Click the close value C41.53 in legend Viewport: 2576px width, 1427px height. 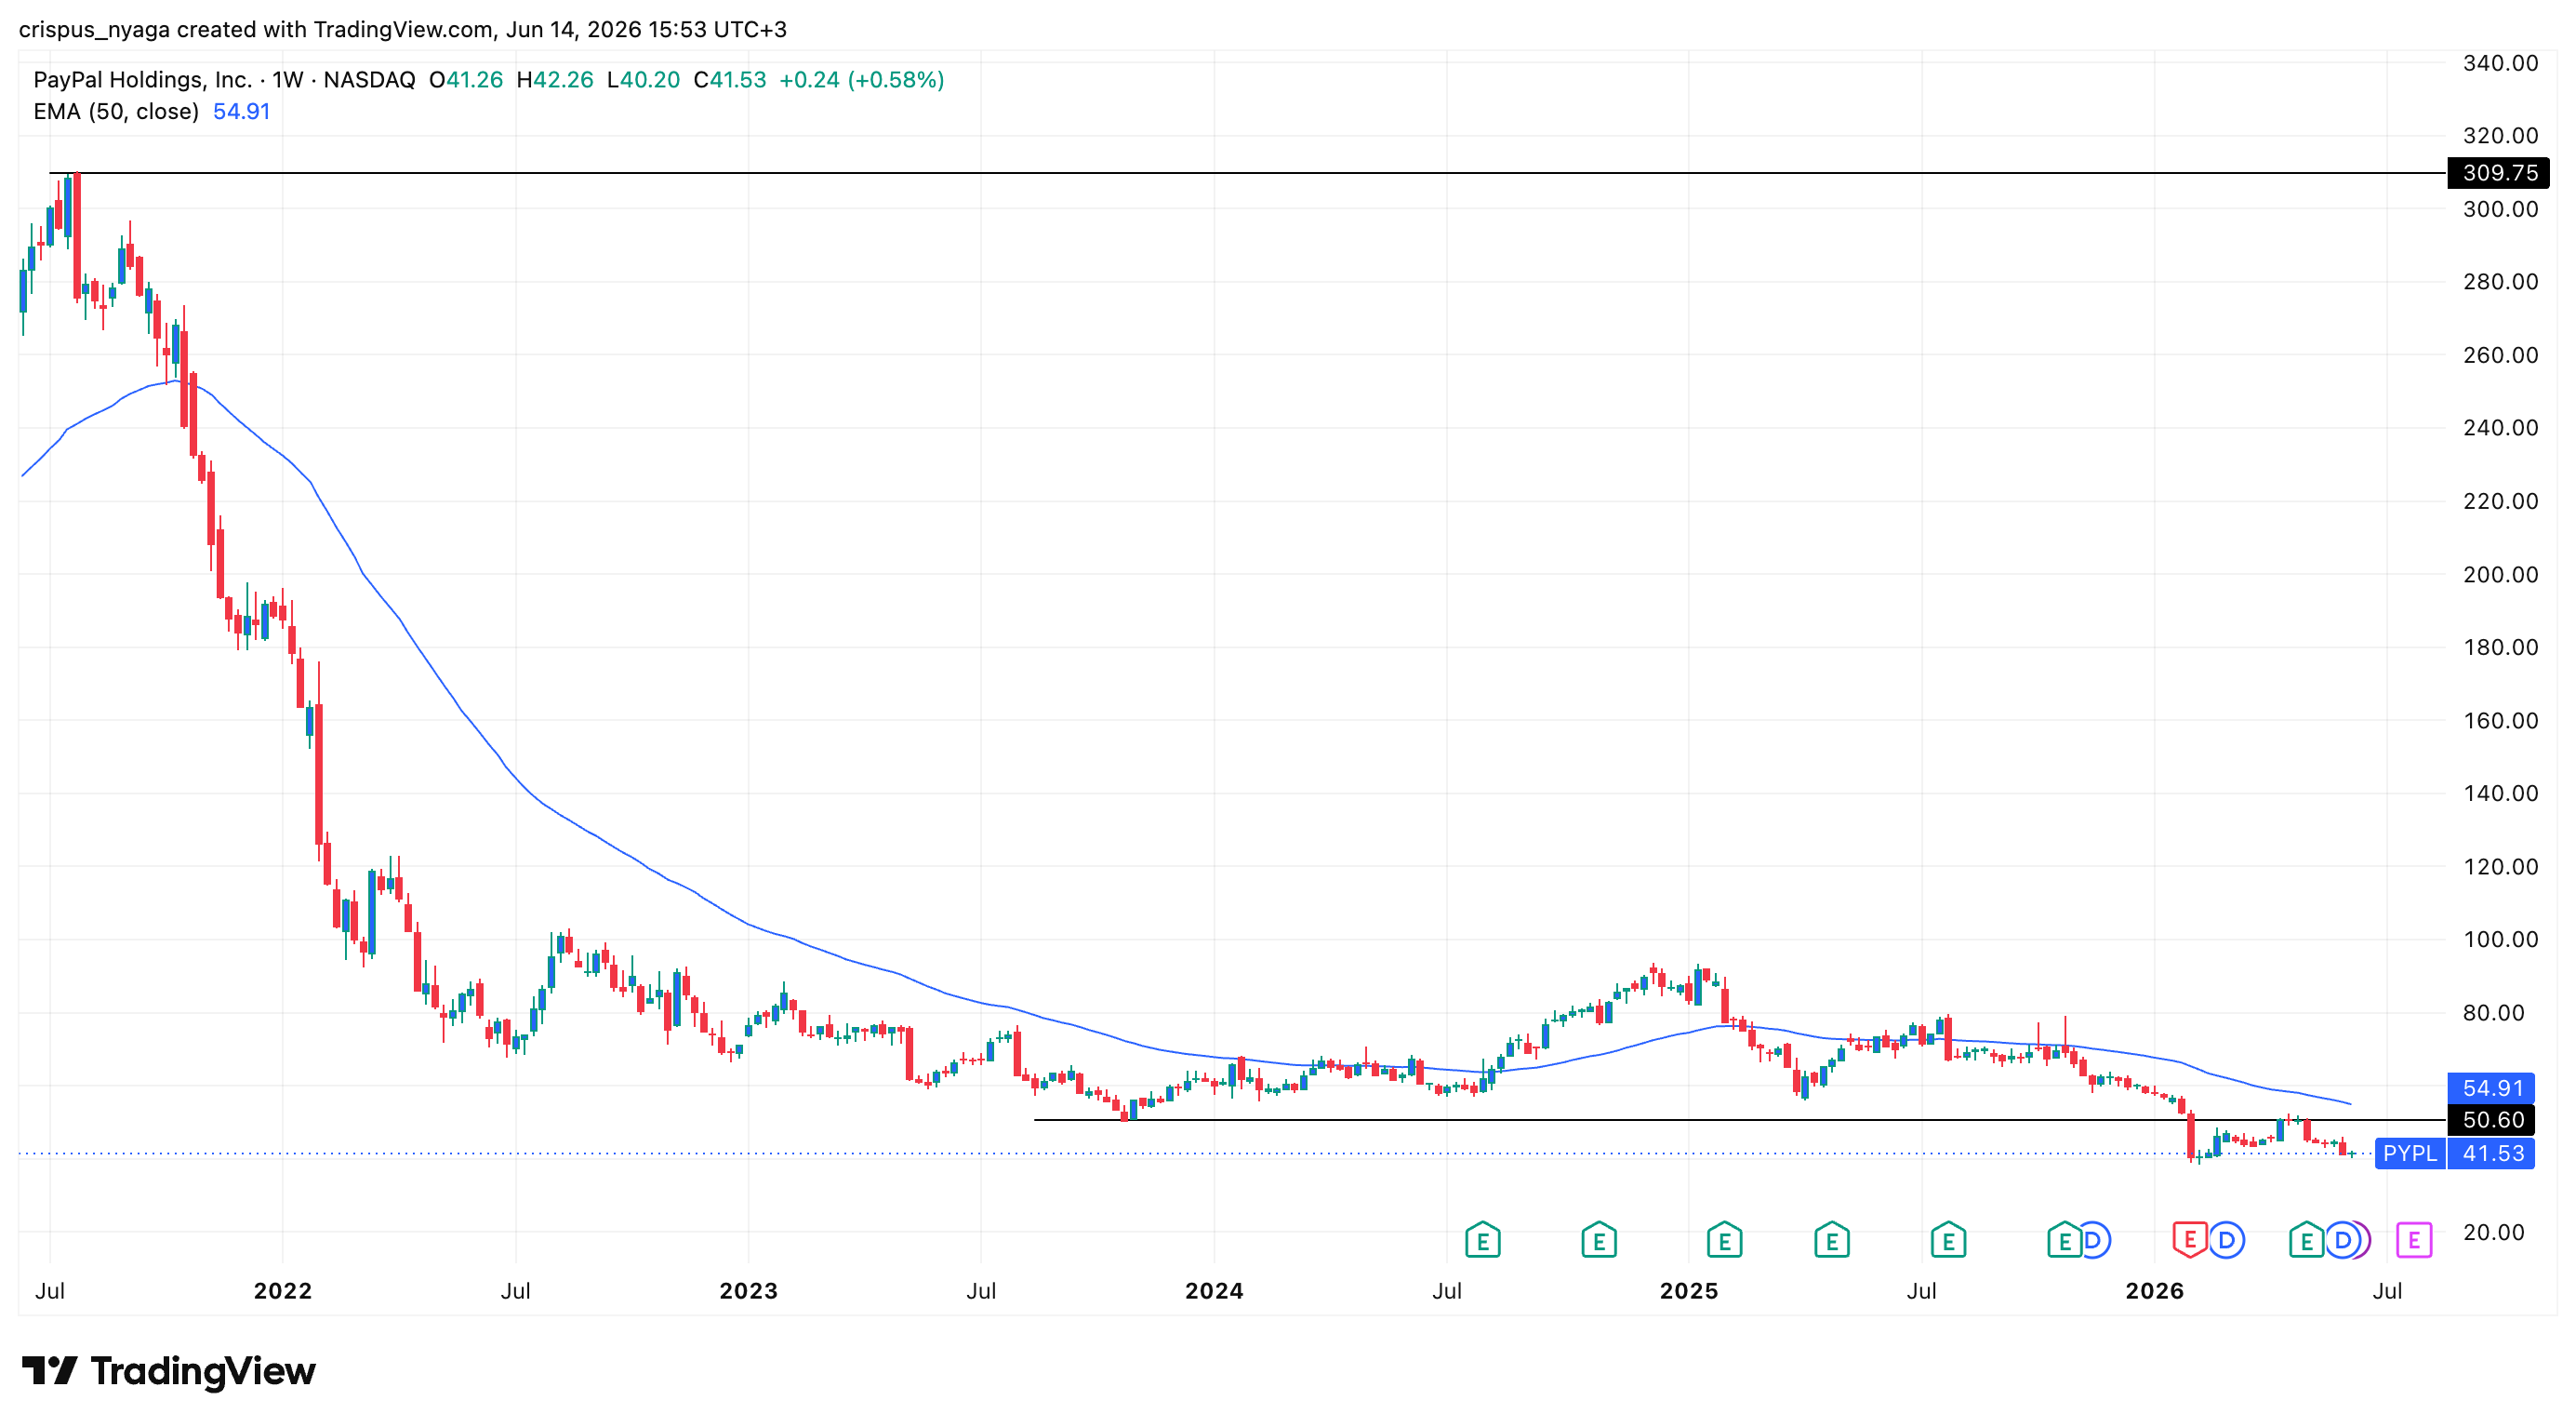tap(730, 80)
